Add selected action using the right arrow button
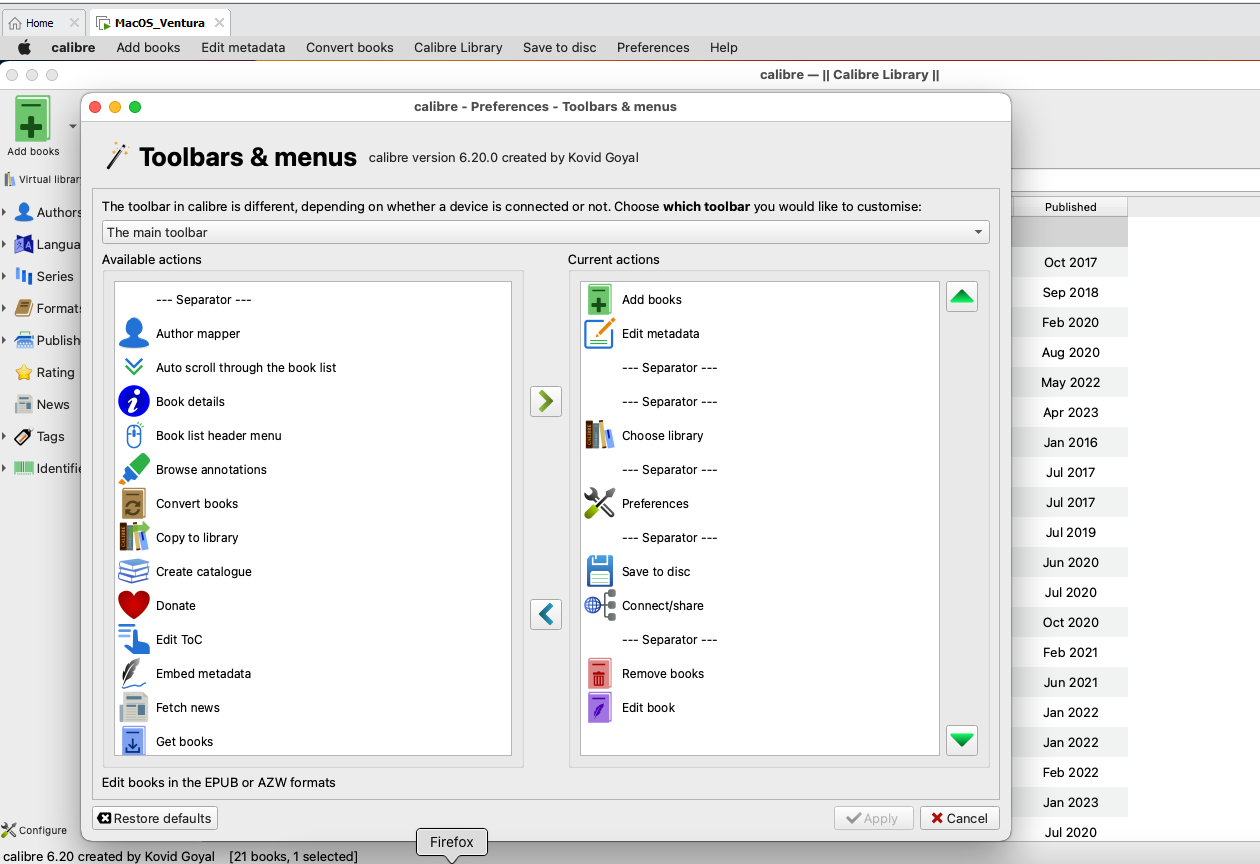Screen dimensions: 1260x864 (x=546, y=401)
